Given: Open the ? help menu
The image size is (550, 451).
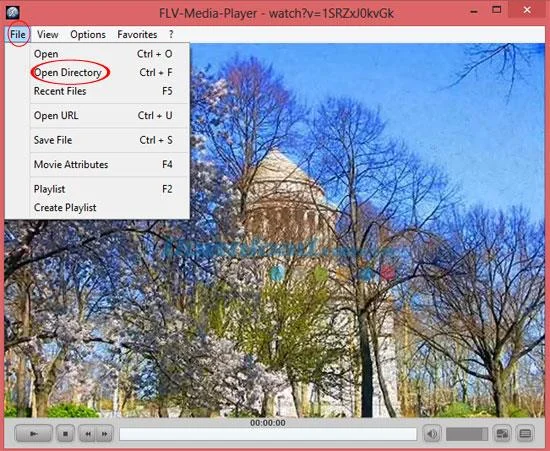Looking at the screenshot, I should 171,34.
